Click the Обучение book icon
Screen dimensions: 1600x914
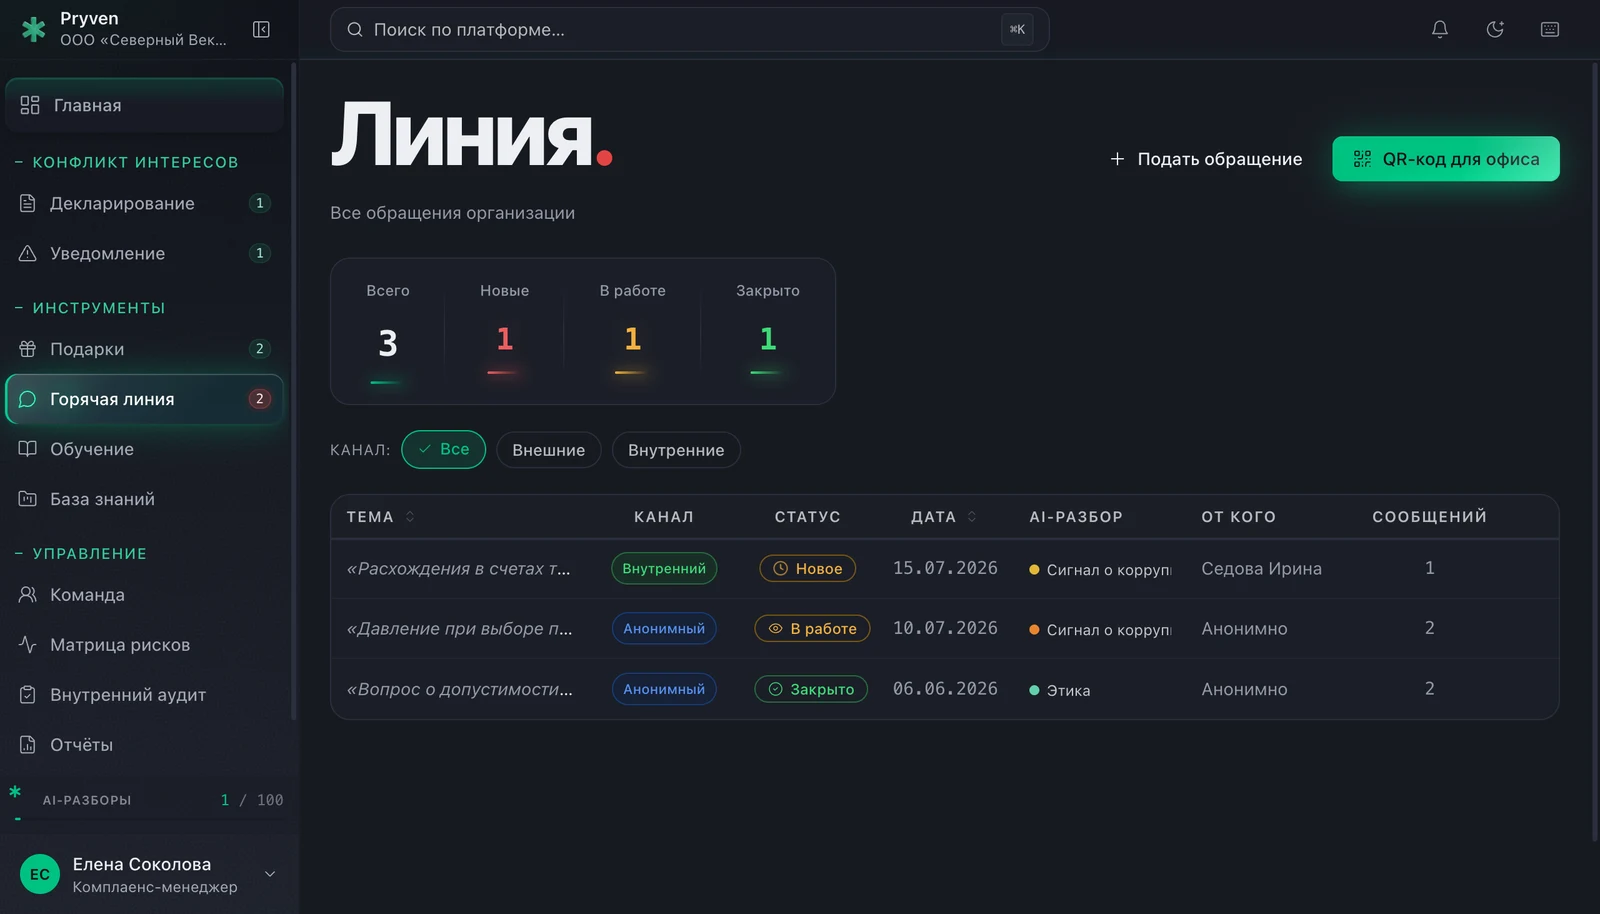pyautogui.click(x=28, y=449)
